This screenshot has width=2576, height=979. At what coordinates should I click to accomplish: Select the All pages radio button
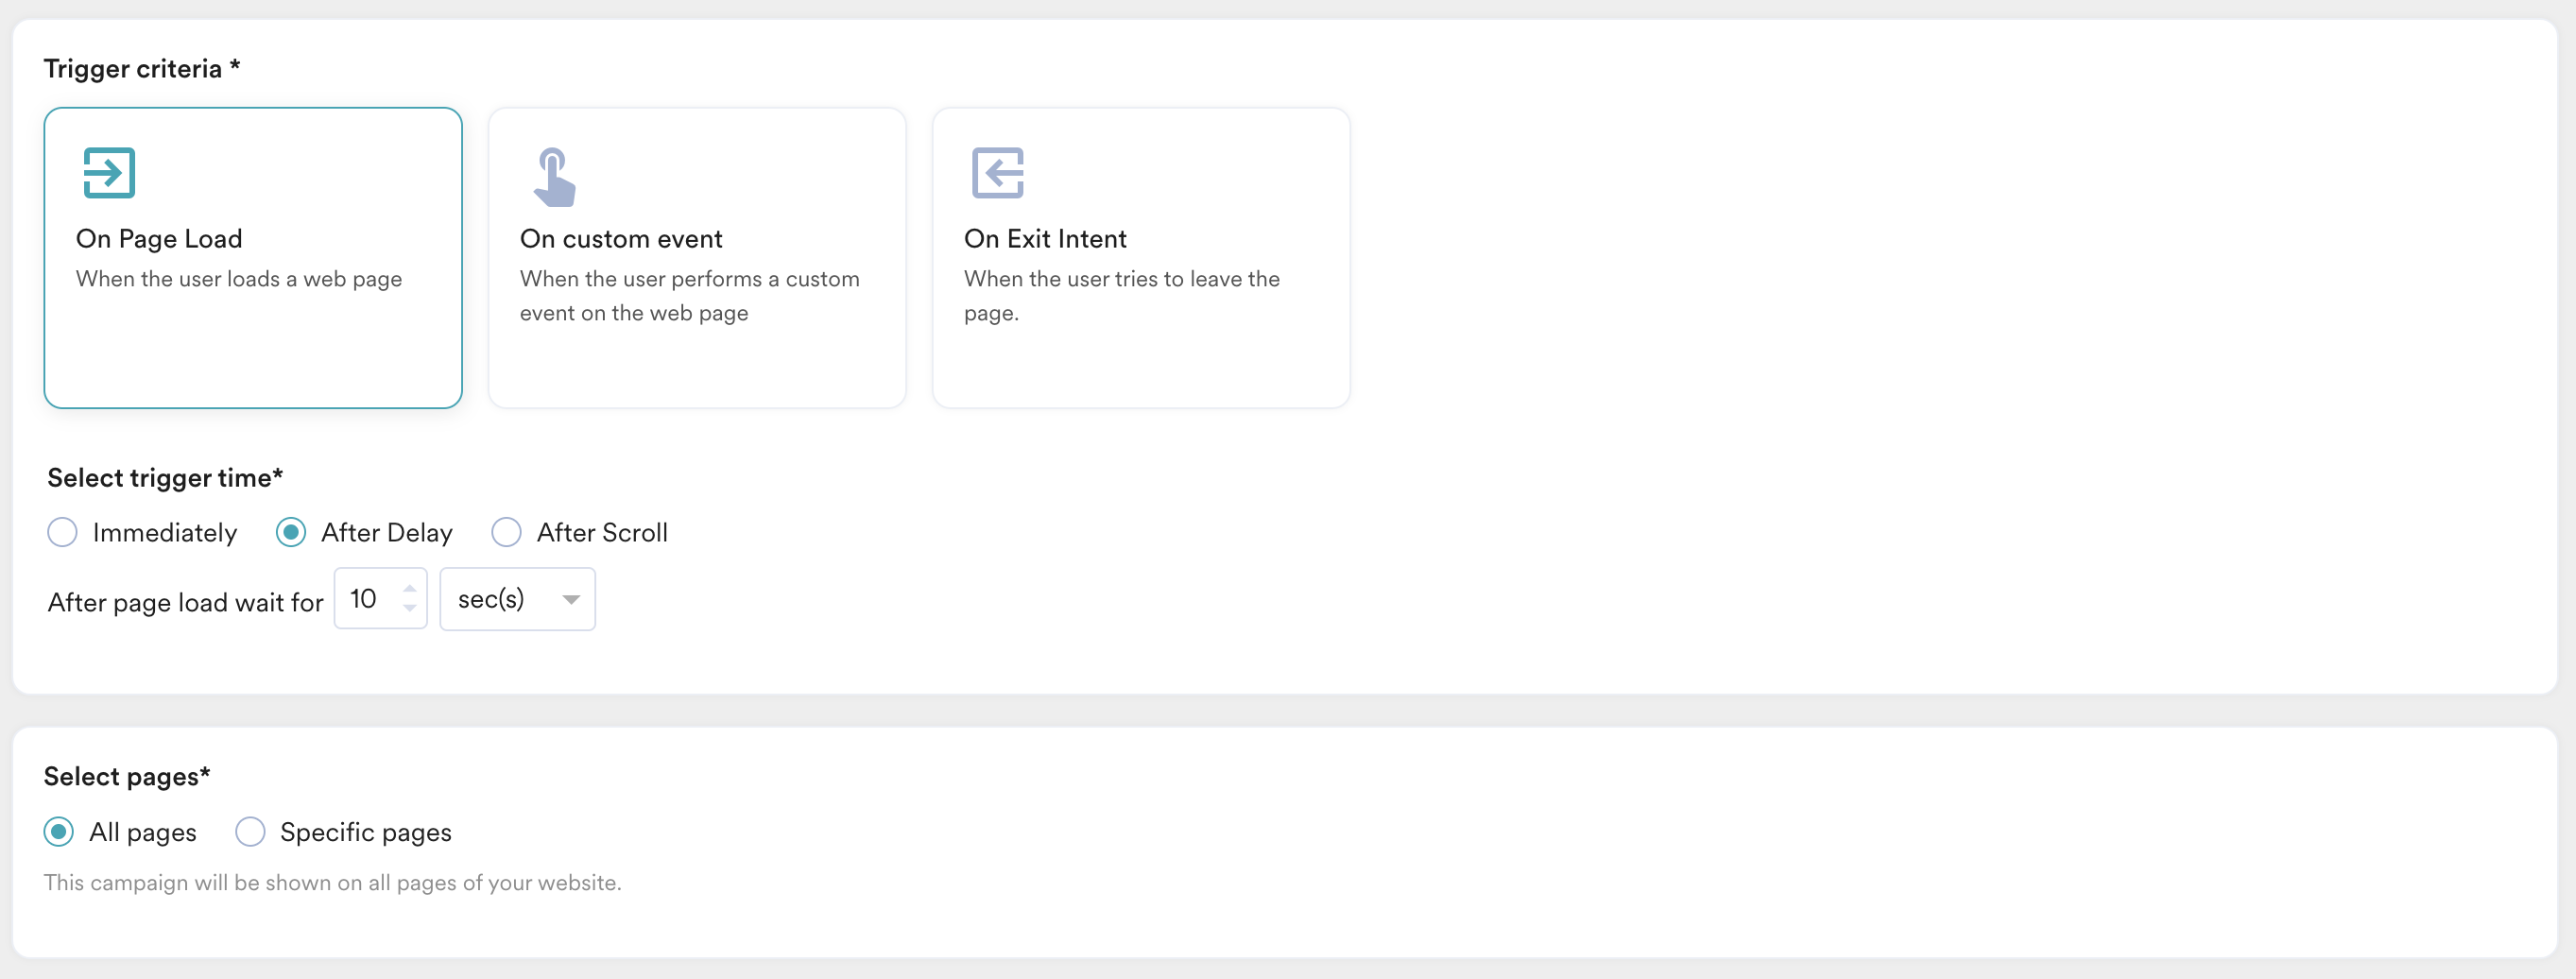click(59, 831)
